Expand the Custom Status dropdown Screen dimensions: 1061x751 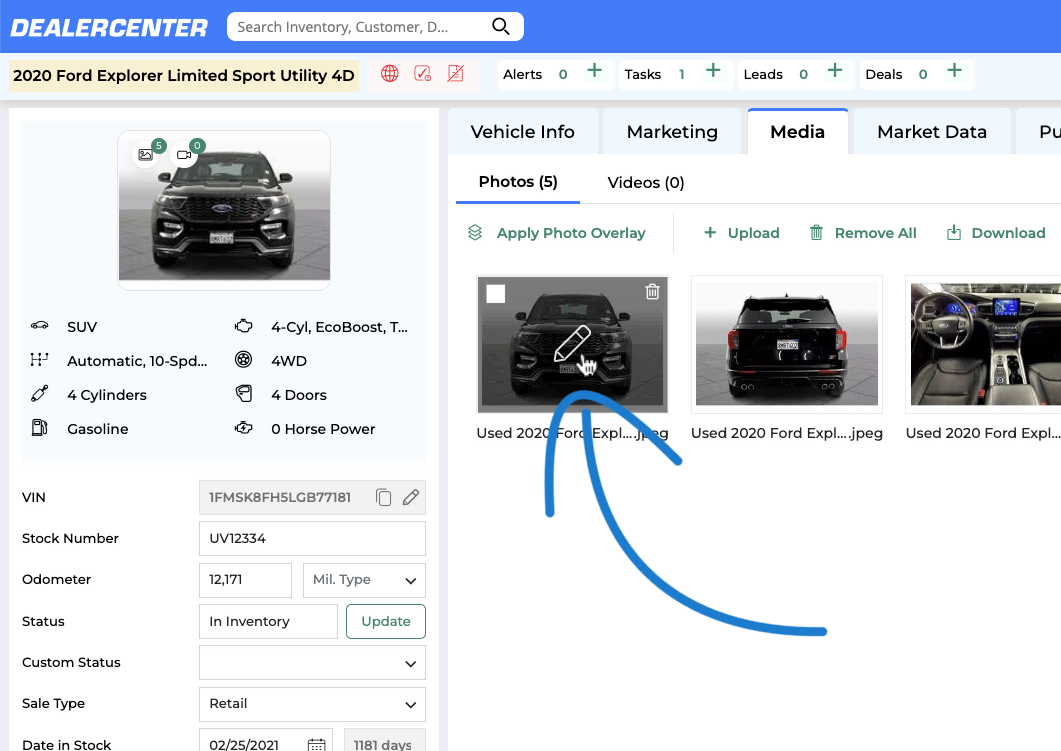[312, 662]
